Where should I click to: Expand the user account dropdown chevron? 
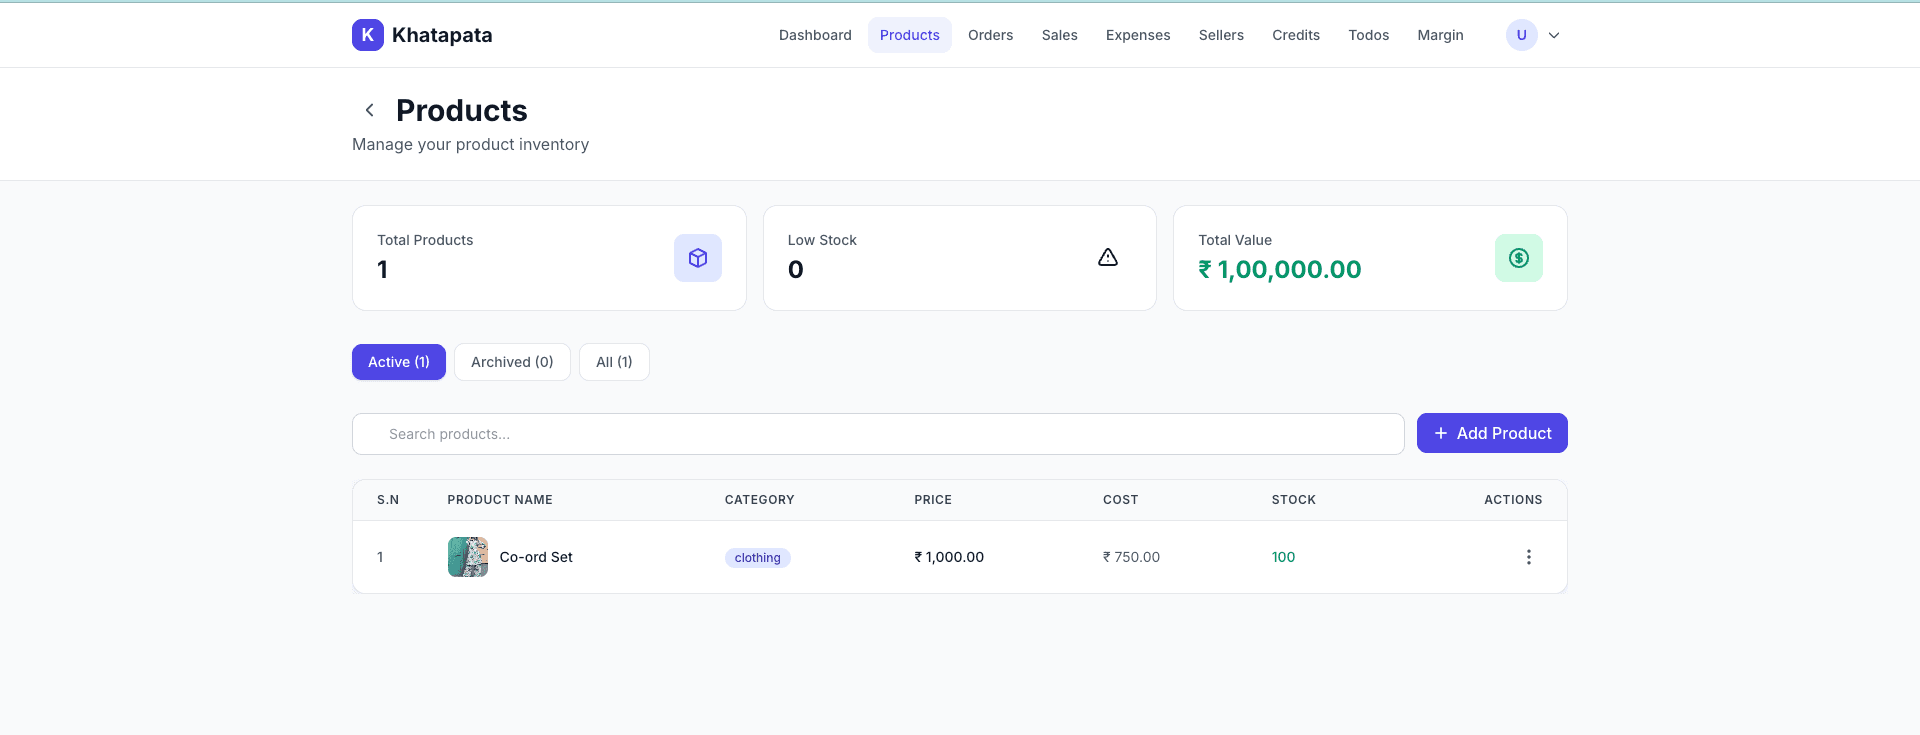click(x=1554, y=35)
